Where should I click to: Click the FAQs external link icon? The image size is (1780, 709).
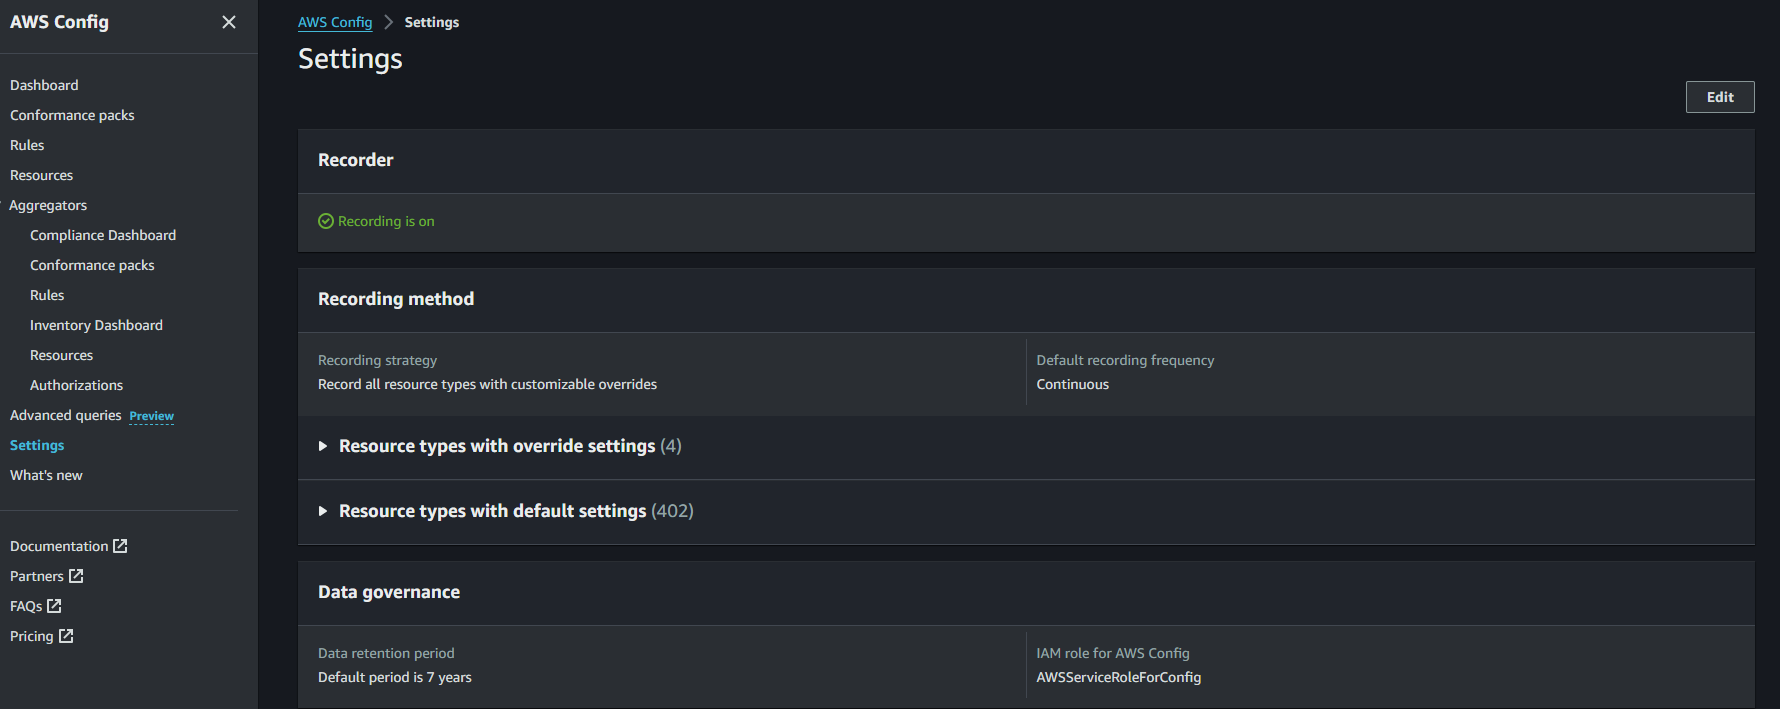54,606
